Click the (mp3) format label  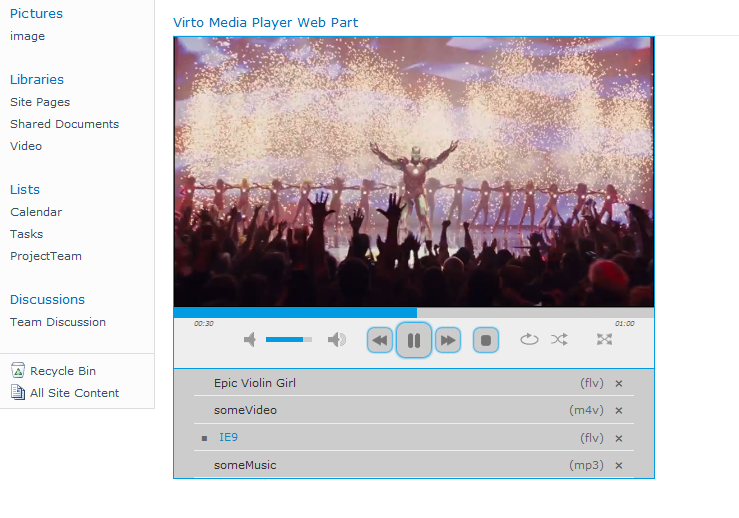[x=586, y=466]
